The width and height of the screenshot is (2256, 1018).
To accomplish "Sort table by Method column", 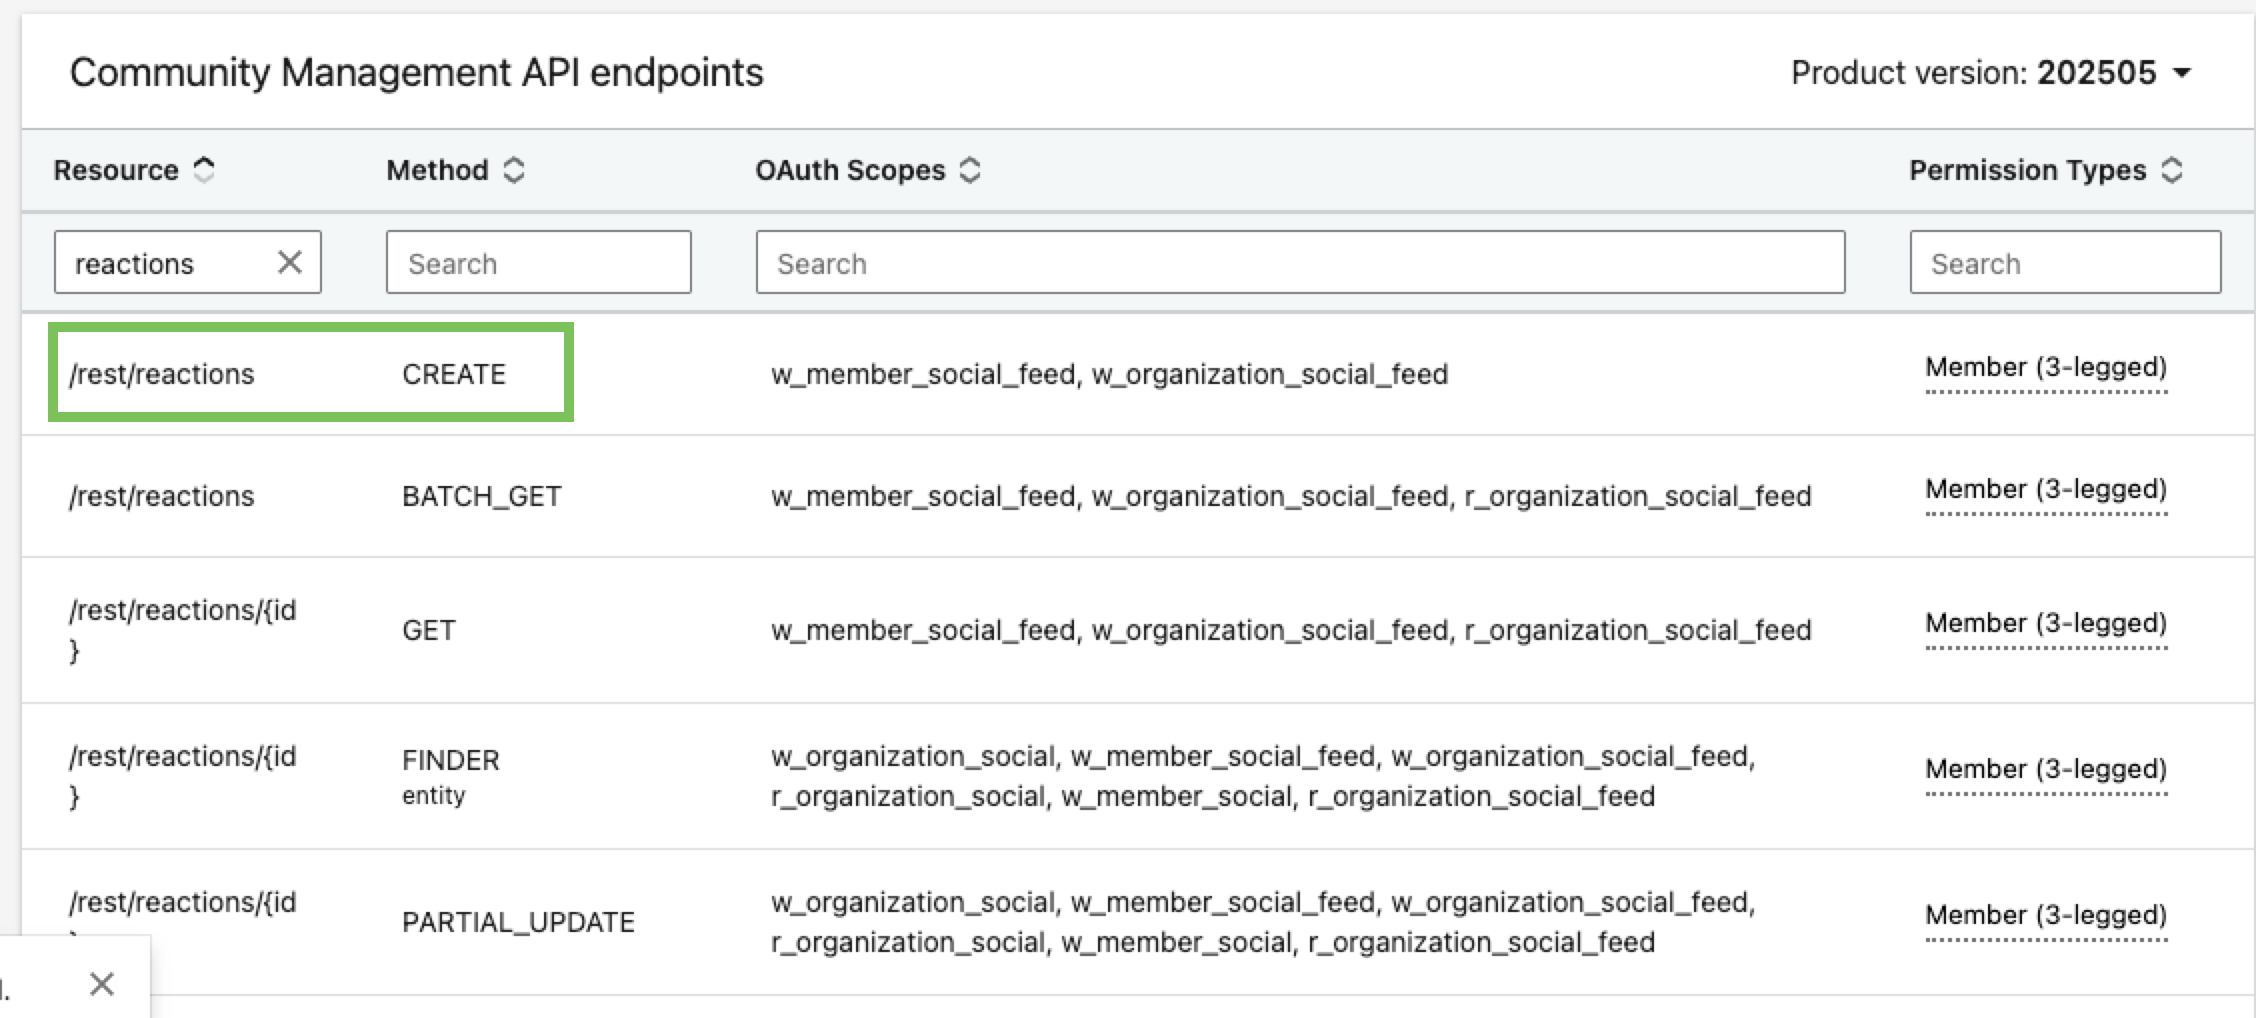I will click(x=514, y=170).
